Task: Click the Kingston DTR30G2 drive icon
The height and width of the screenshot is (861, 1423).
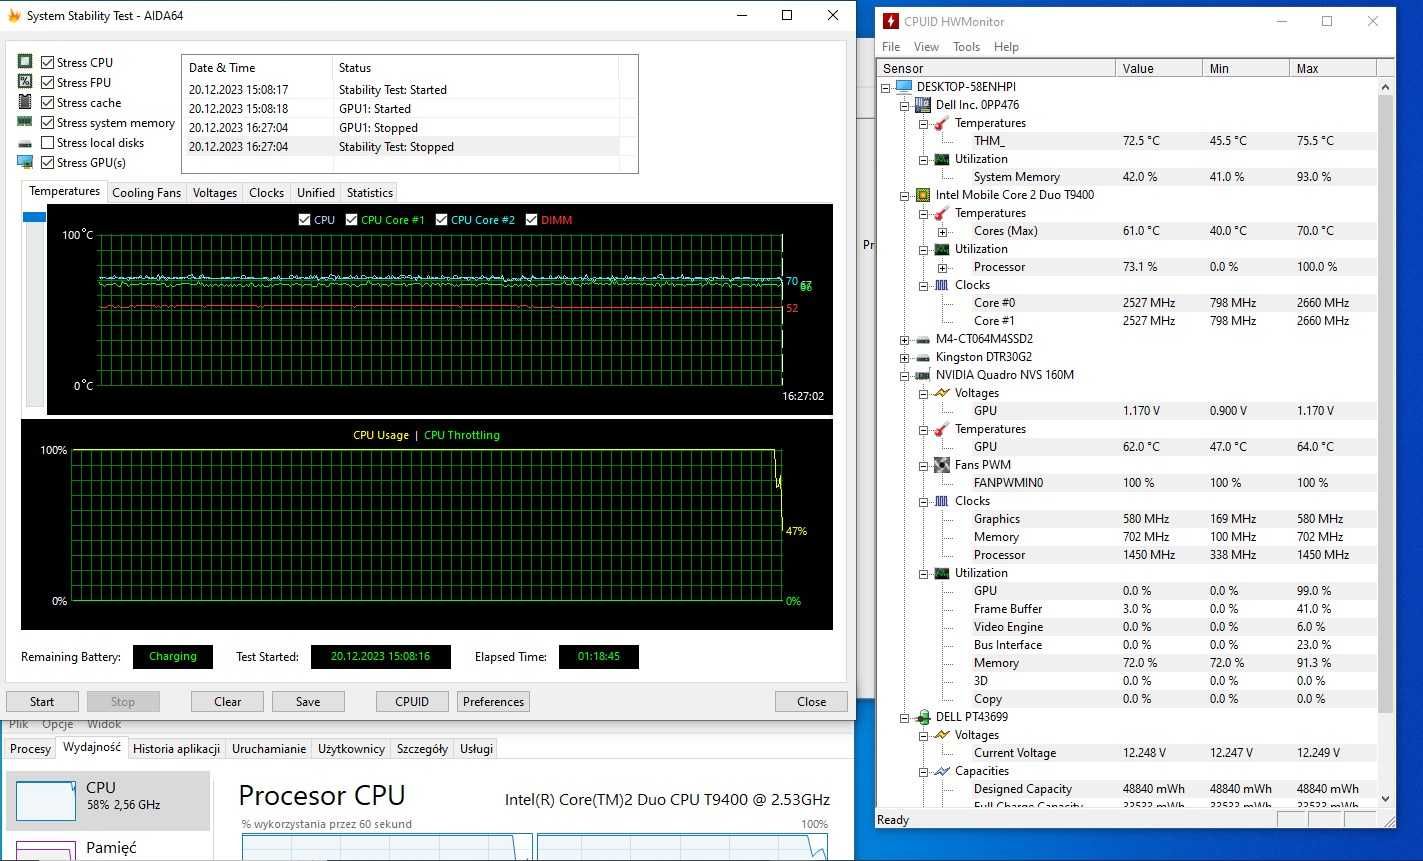Action: coord(922,357)
